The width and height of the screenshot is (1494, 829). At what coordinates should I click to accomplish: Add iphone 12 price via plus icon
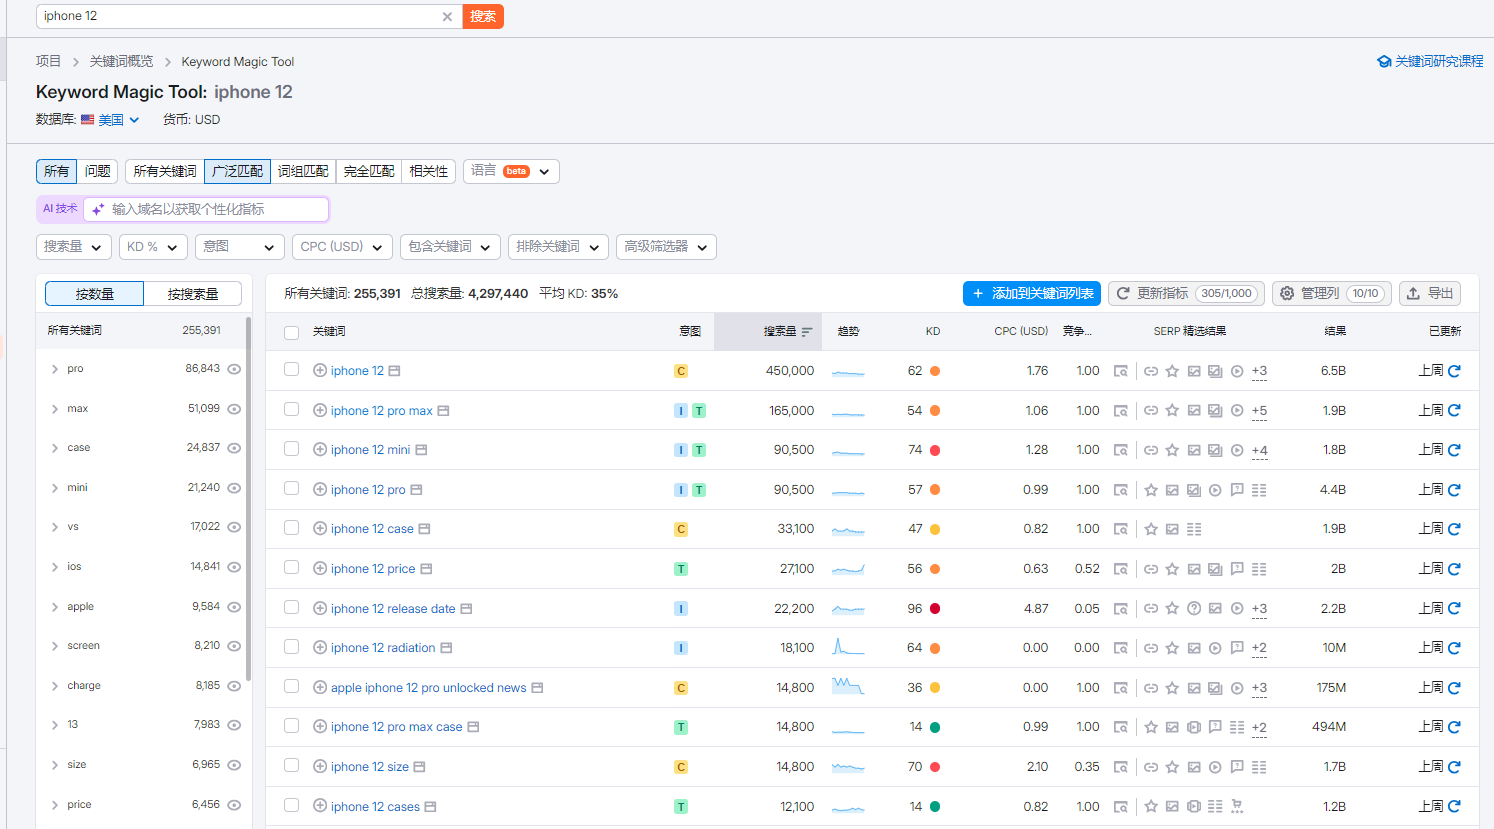[x=320, y=568]
